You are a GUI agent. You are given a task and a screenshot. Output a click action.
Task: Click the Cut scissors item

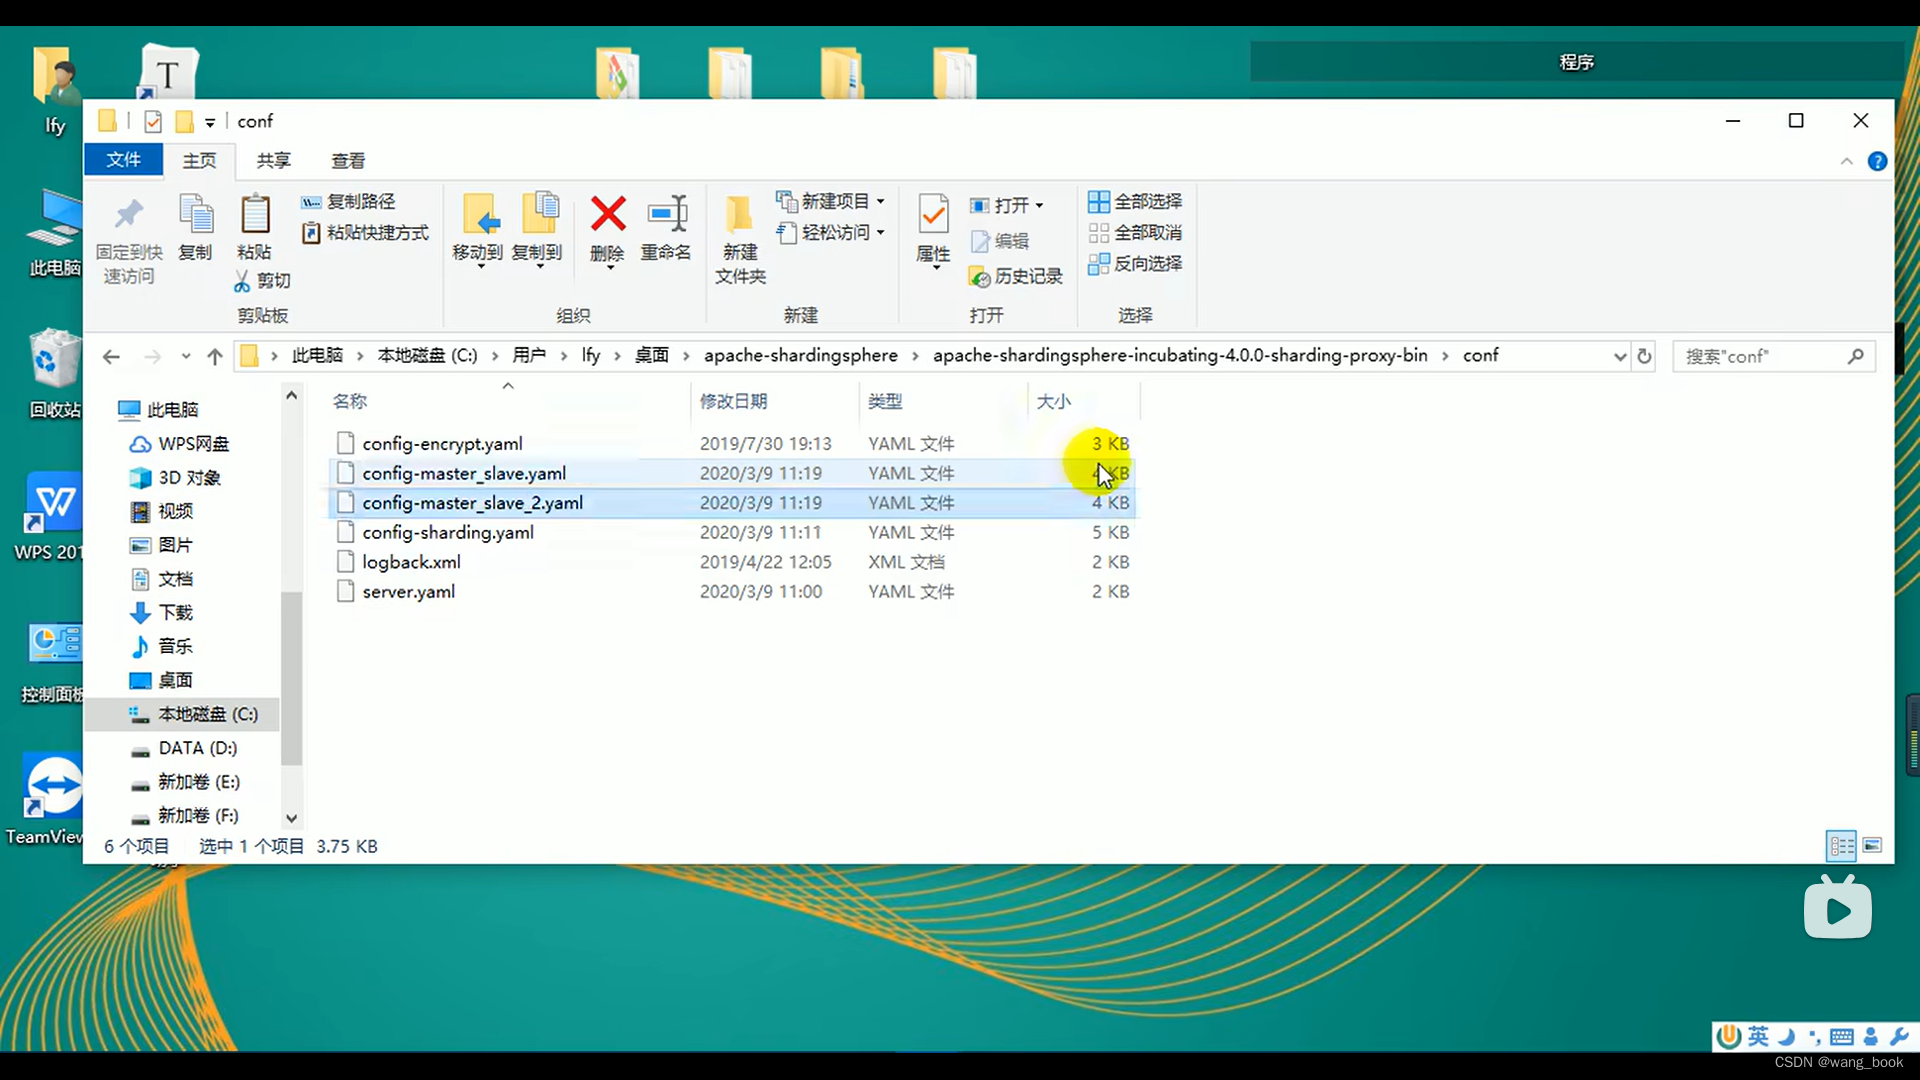click(262, 281)
